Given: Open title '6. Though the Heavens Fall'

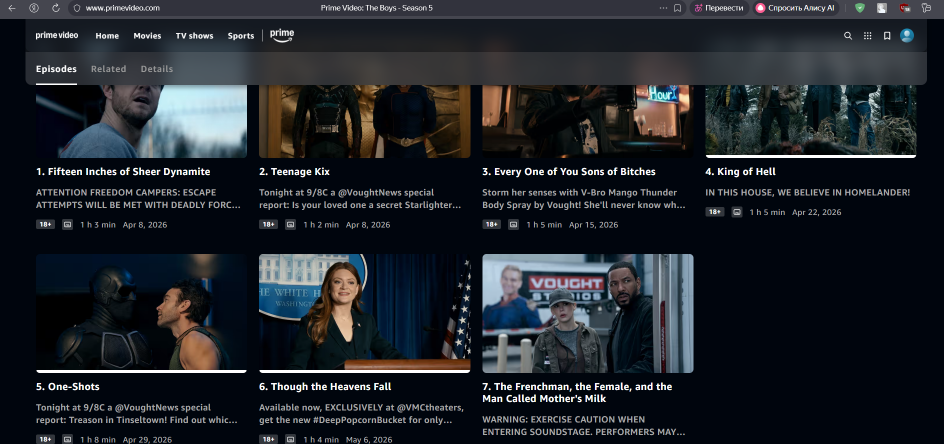Looking at the screenshot, I should coord(325,386).
